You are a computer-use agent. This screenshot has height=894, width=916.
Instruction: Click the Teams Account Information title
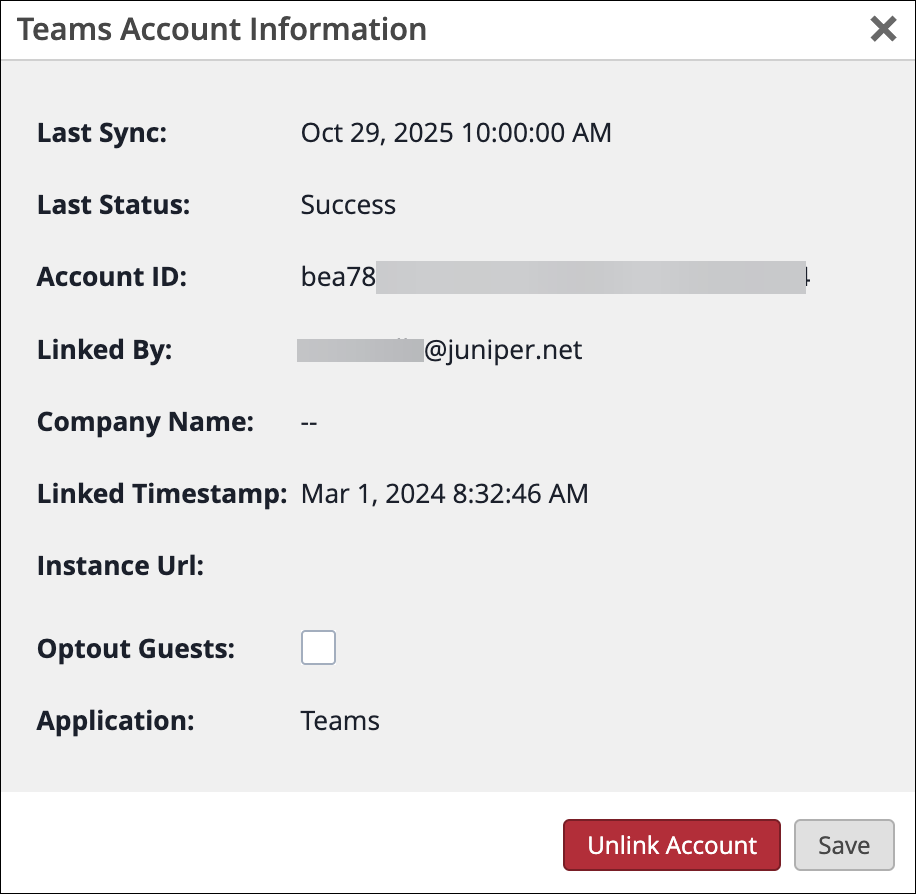coord(222,29)
